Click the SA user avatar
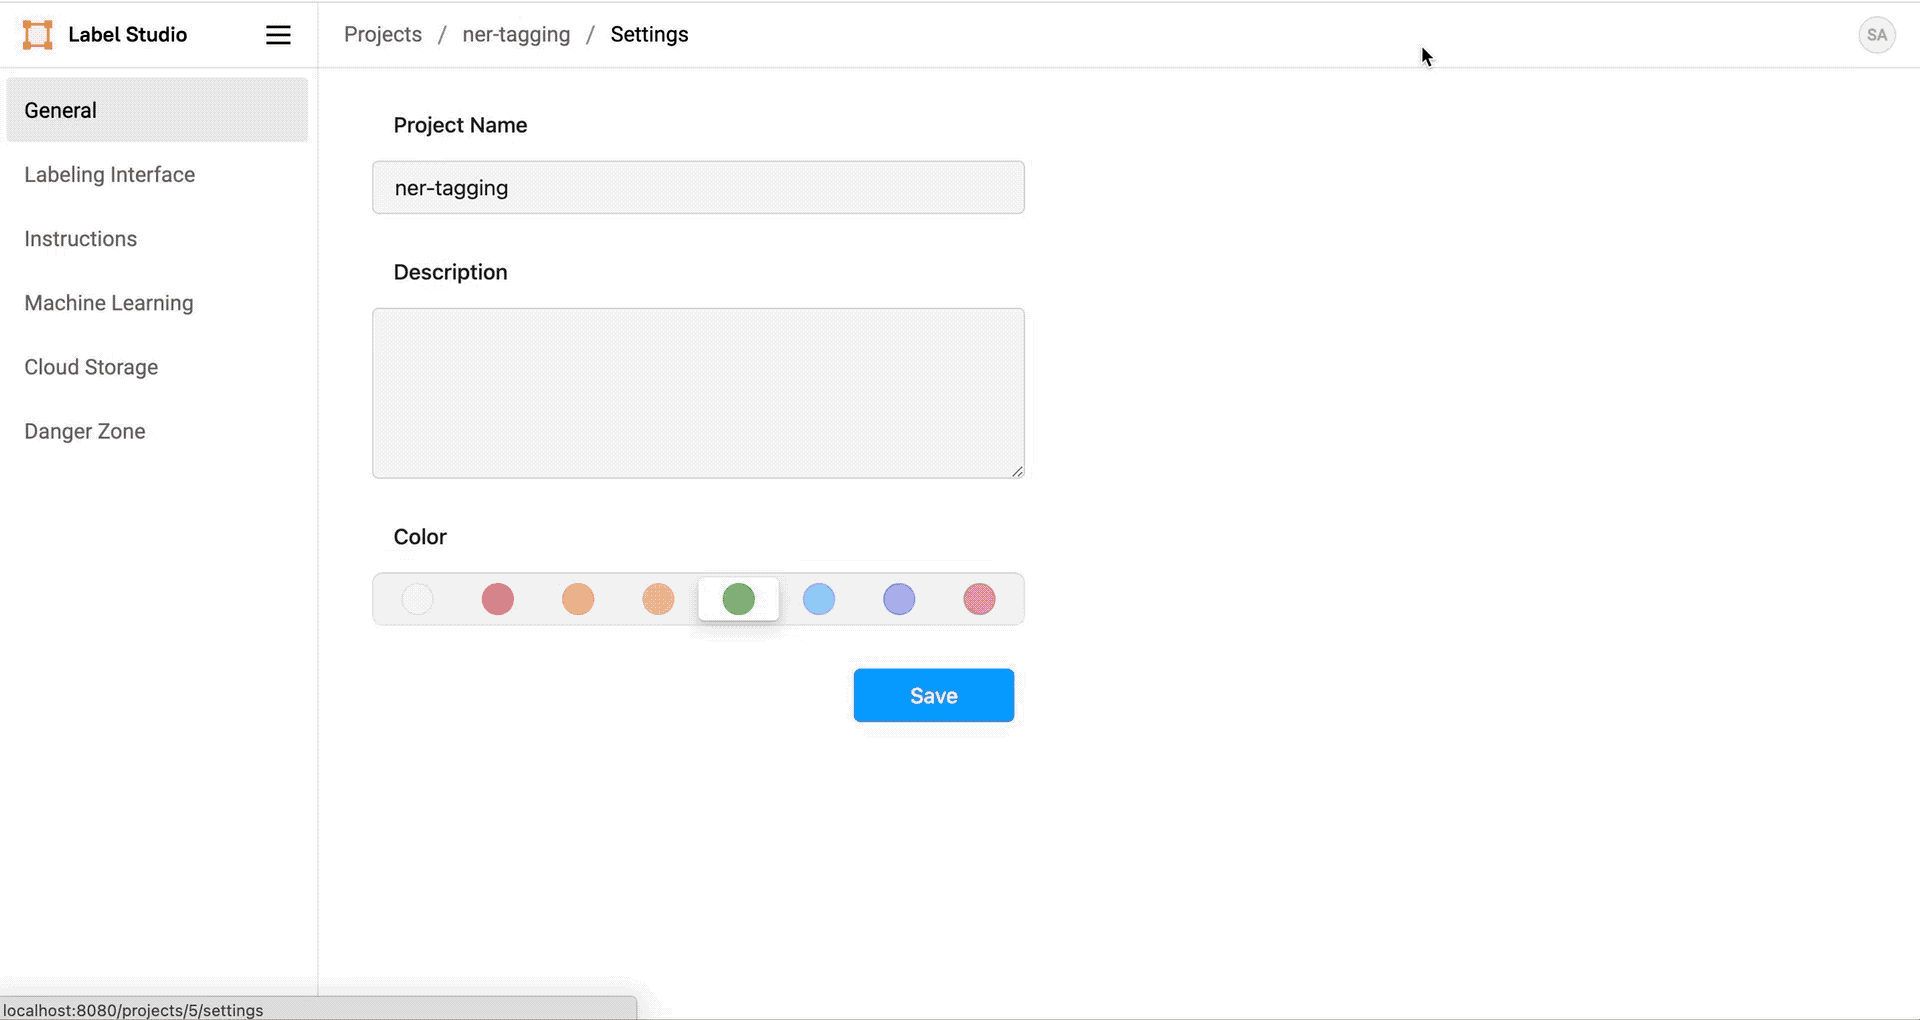This screenshot has width=1920, height=1020. click(1877, 34)
